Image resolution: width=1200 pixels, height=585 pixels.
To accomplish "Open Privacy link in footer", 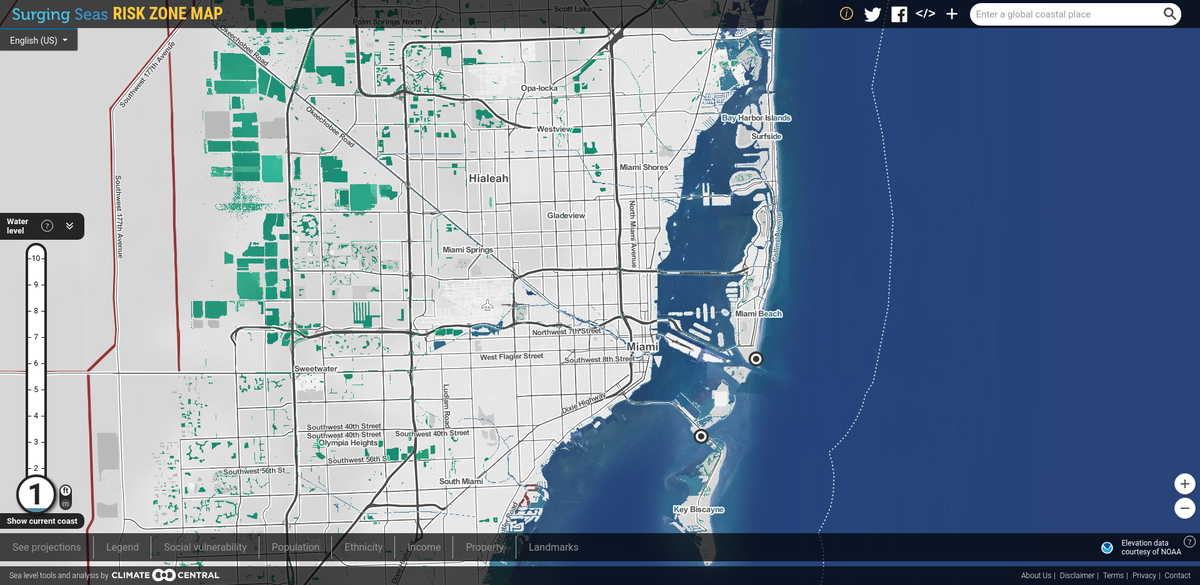I will point(1144,575).
